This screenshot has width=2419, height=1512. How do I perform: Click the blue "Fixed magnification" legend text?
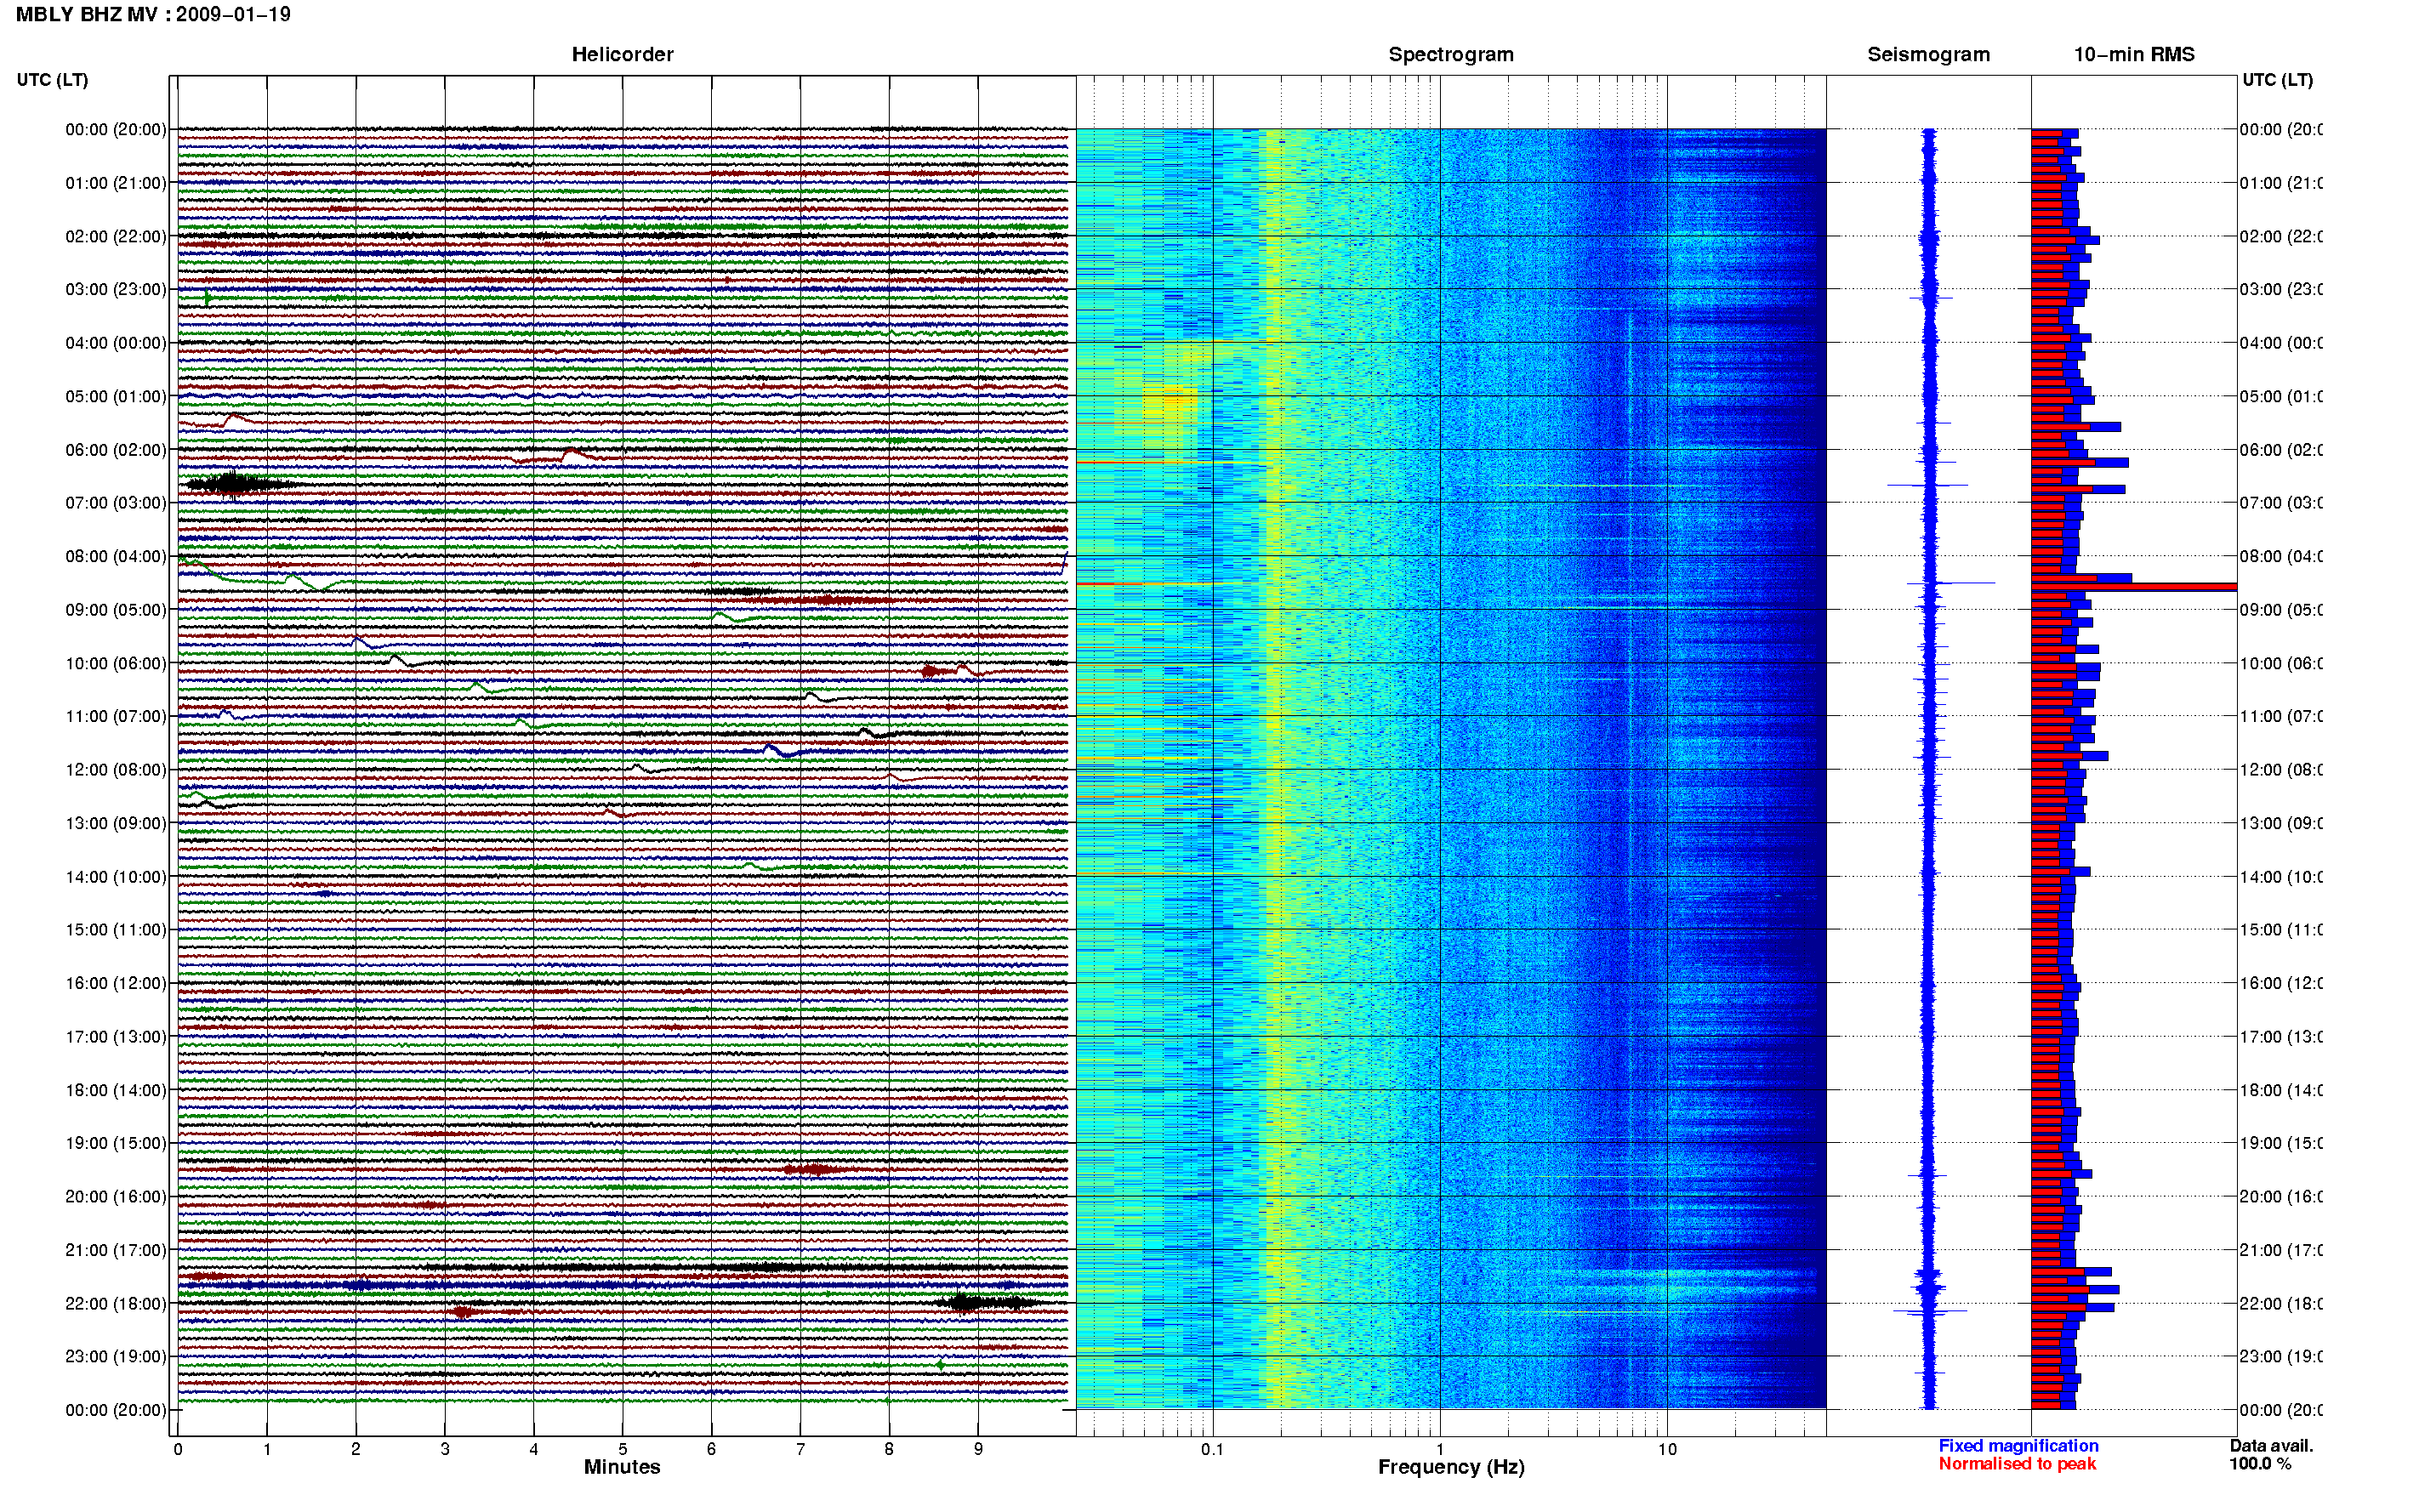point(2018,1446)
